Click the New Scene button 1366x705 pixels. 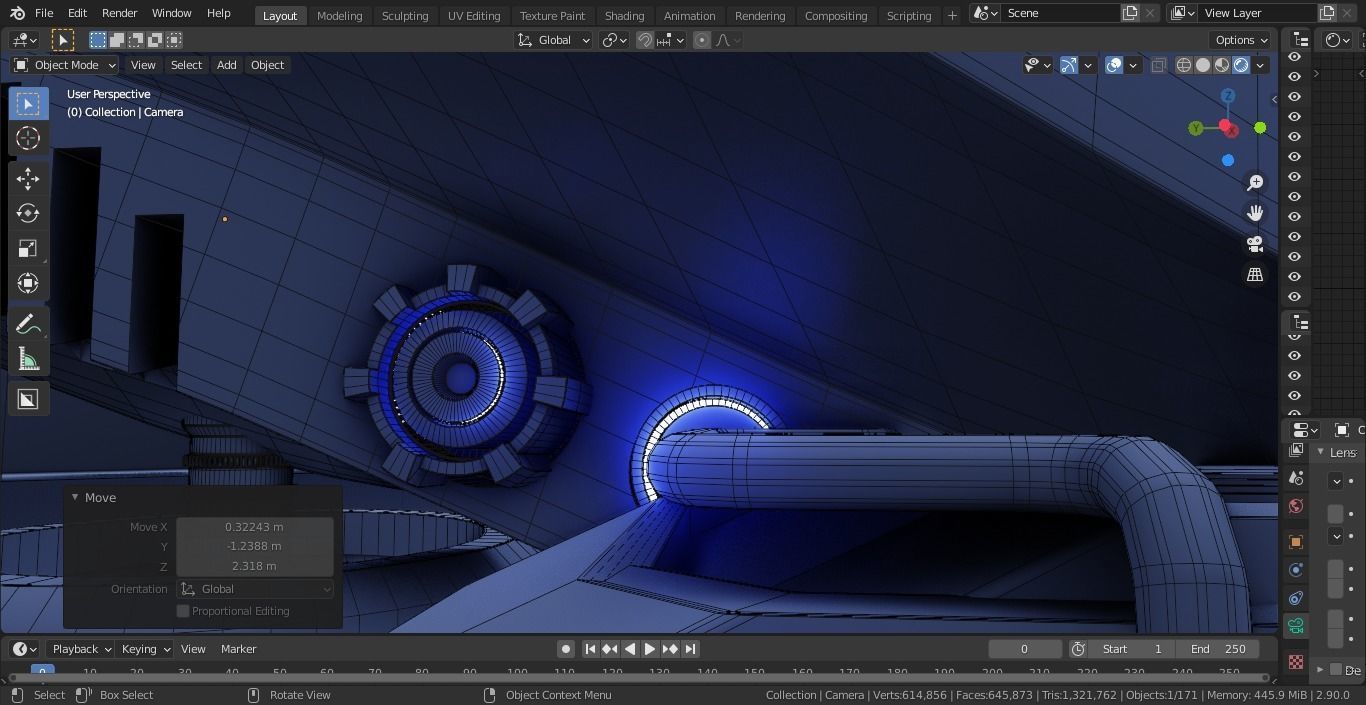coord(1130,13)
